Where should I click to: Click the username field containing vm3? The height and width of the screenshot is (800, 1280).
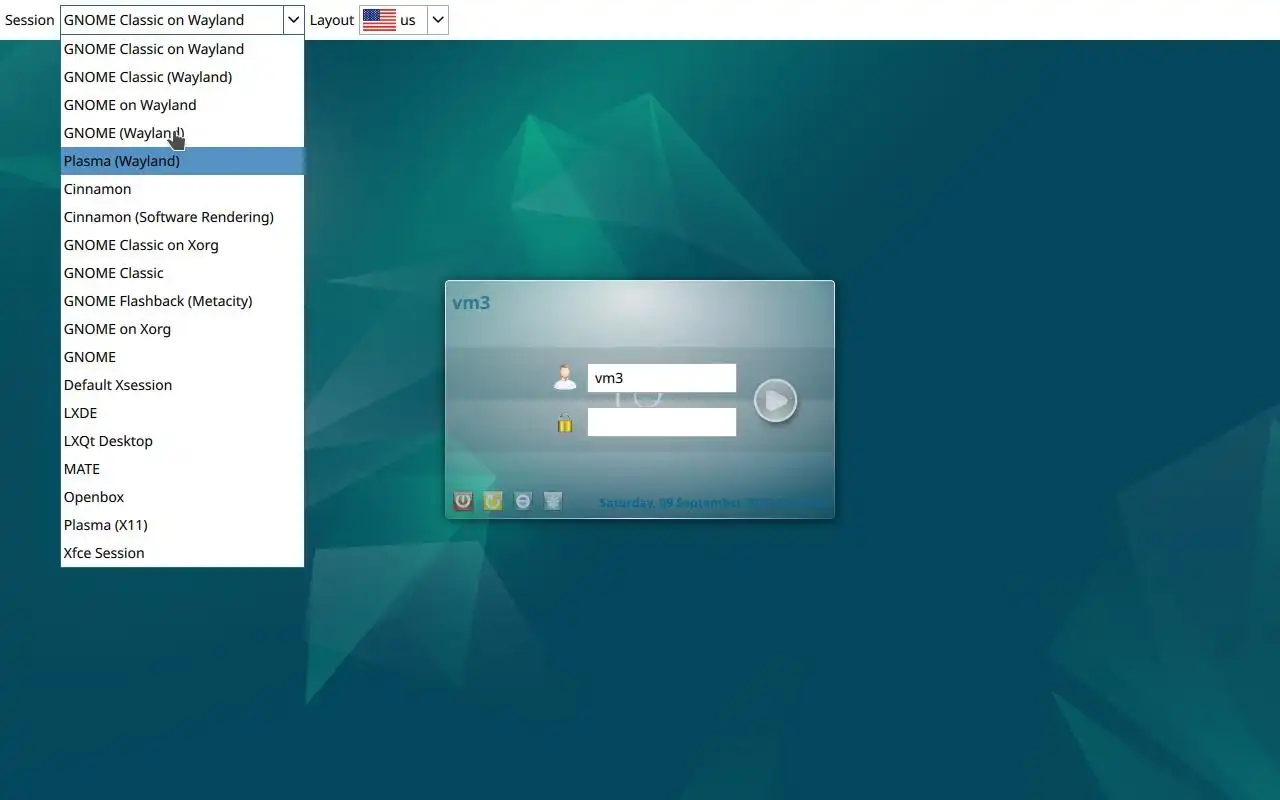point(662,378)
